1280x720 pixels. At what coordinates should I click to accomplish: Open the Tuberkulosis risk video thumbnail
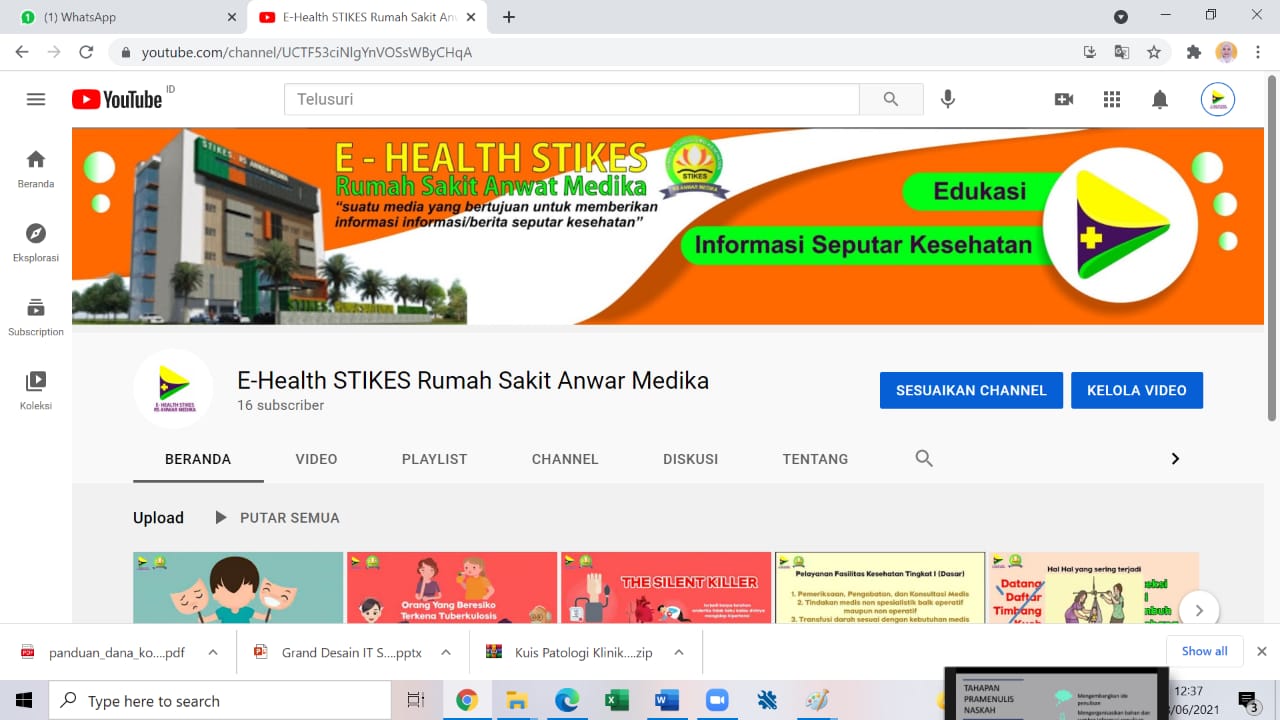(x=452, y=588)
